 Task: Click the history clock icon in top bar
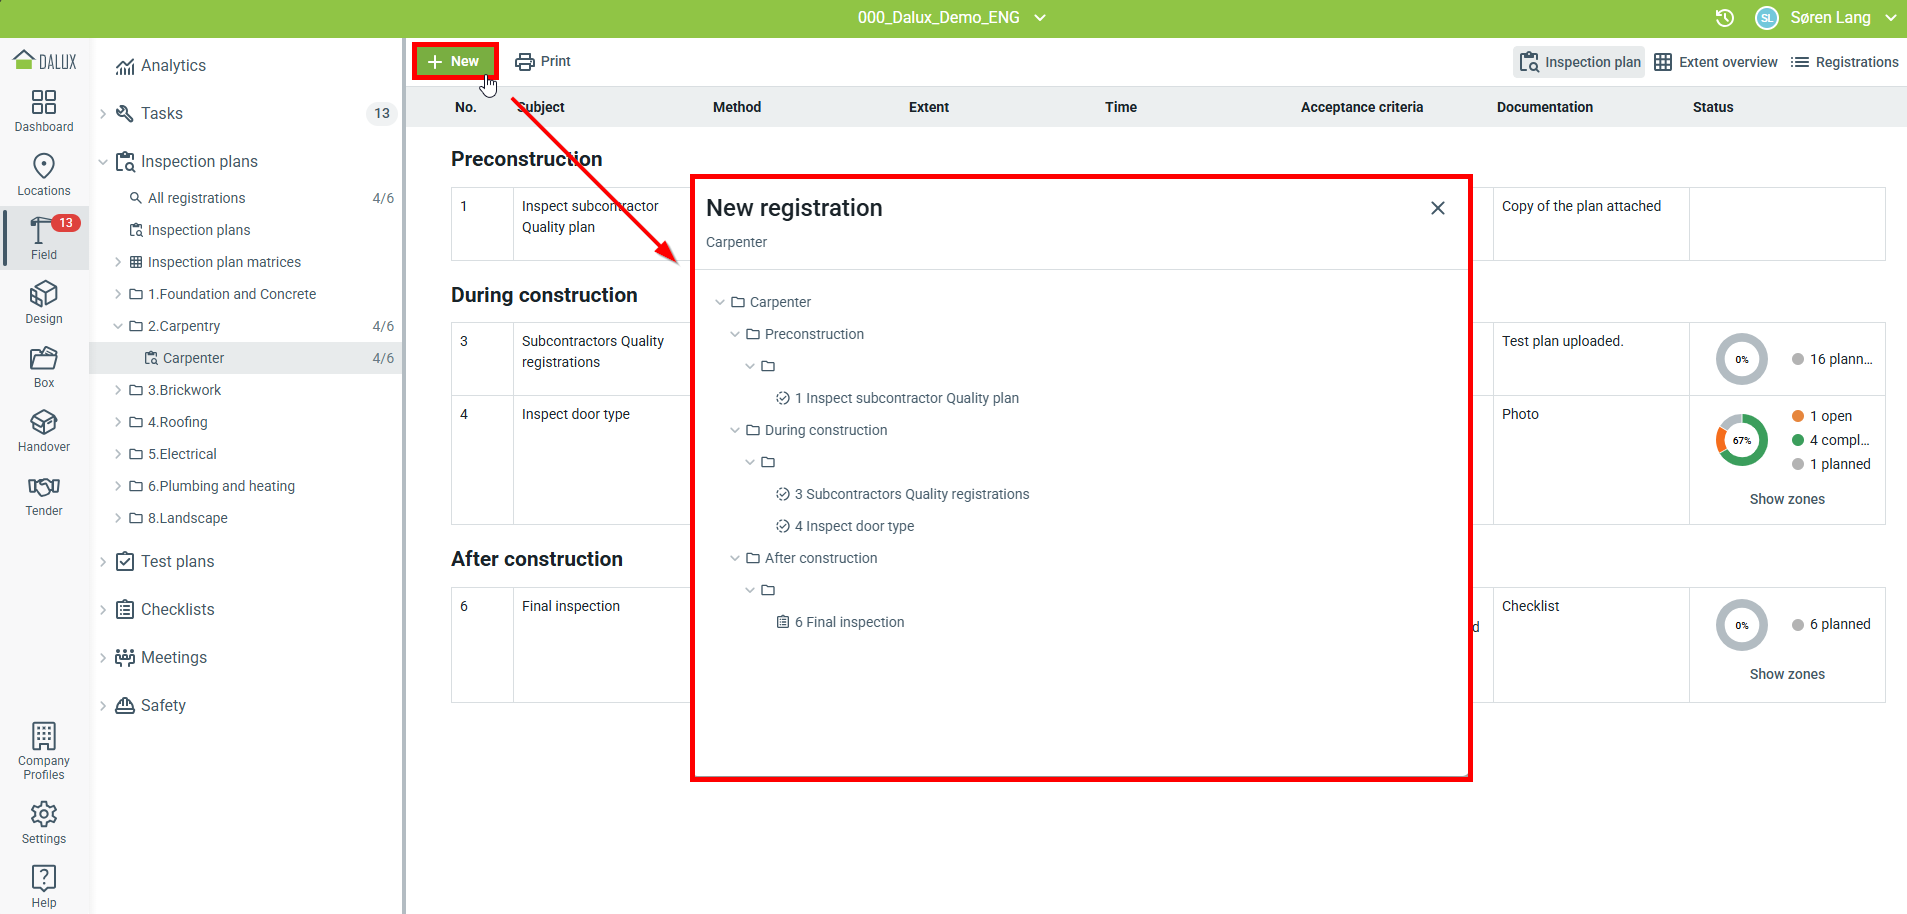point(1724,18)
